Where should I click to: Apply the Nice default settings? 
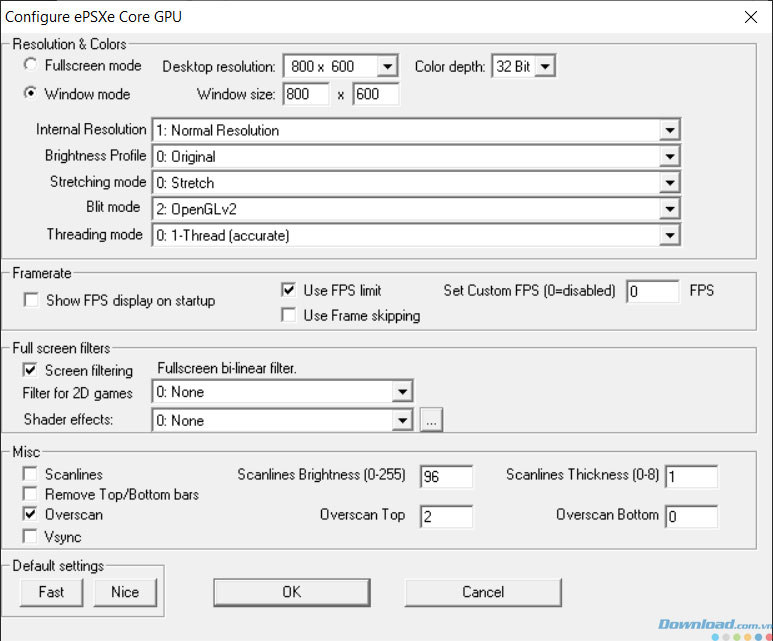(x=125, y=591)
